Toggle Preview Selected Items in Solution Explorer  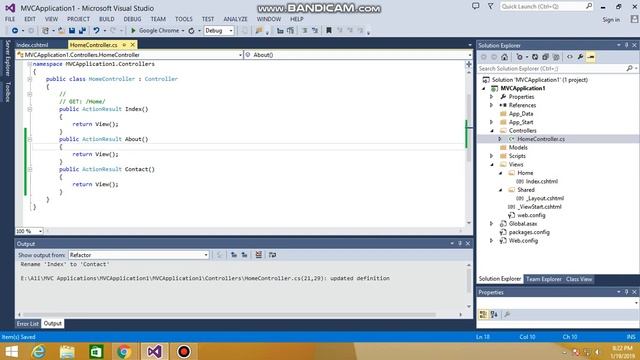point(591,57)
